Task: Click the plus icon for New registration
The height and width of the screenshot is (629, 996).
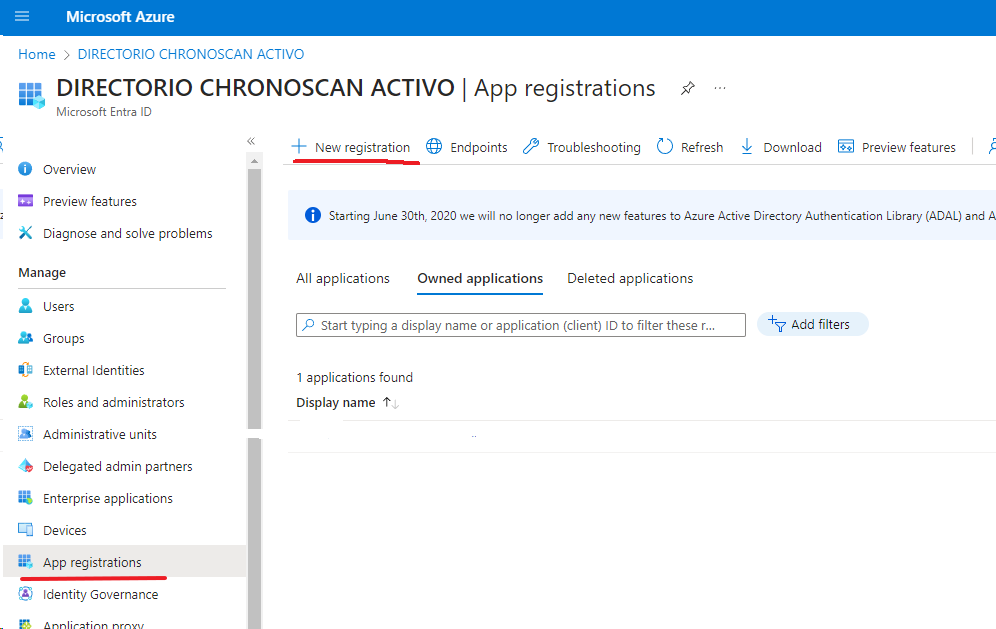Action: click(299, 147)
